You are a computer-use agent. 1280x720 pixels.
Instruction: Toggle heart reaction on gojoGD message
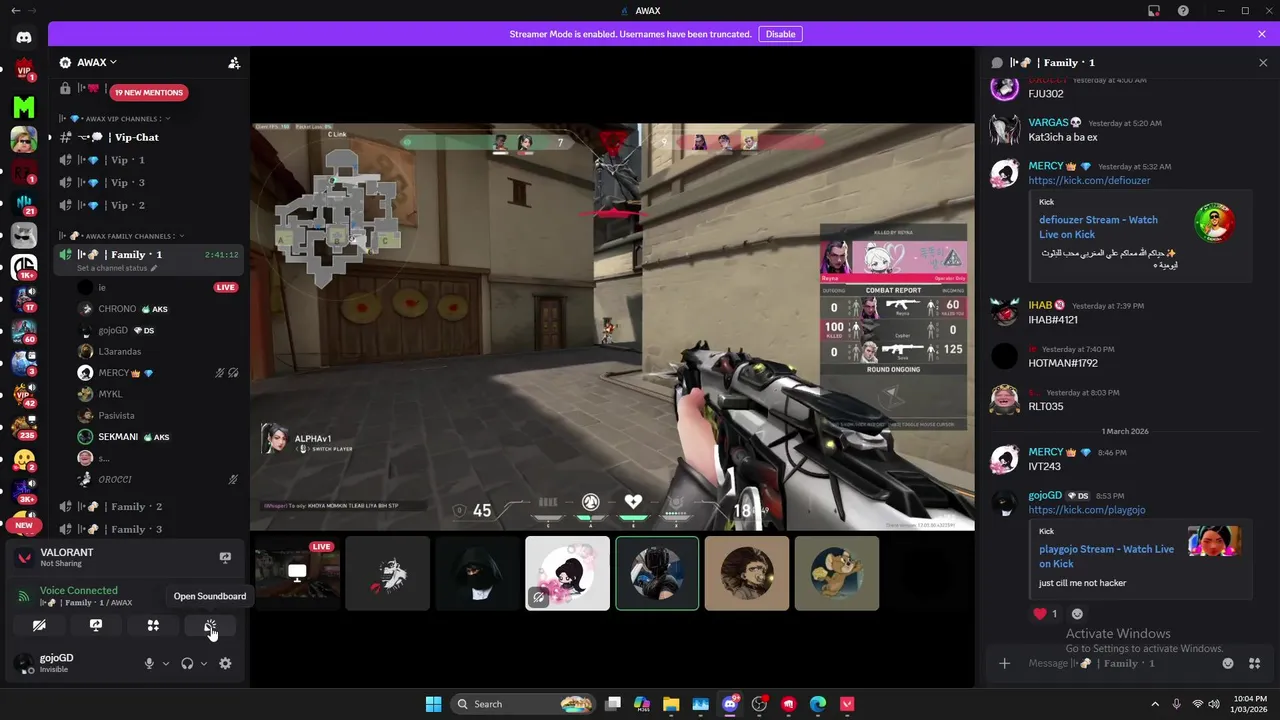click(x=1045, y=614)
